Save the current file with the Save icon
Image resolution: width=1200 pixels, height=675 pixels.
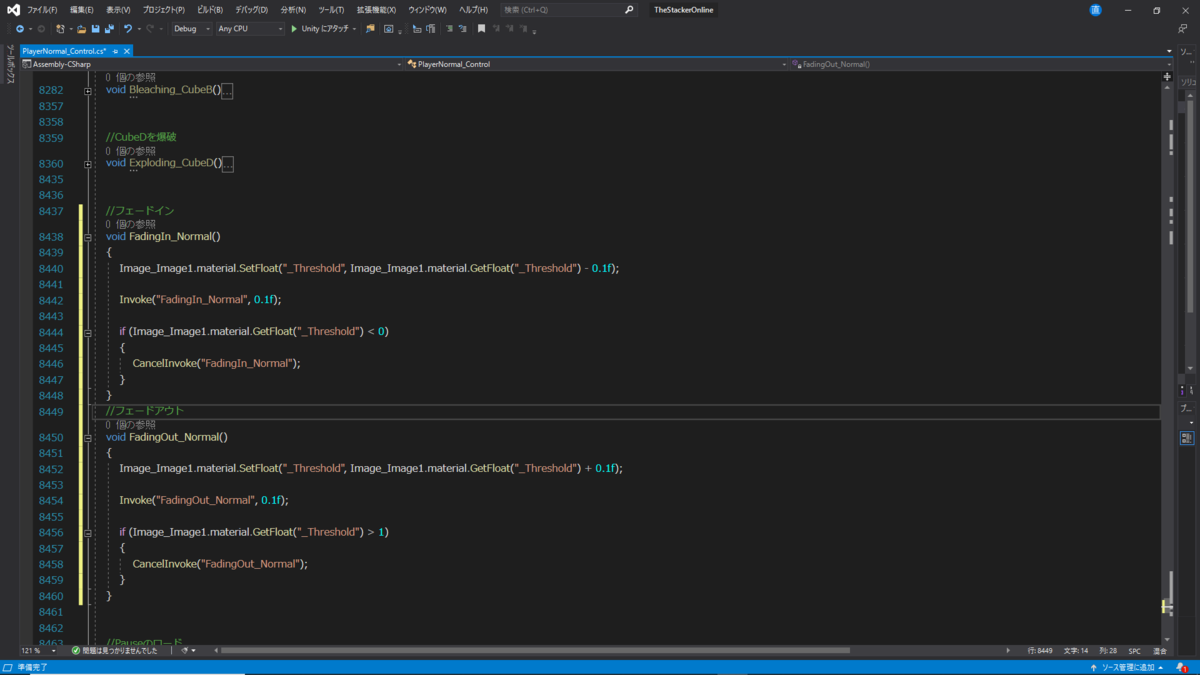pyautogui.click(x=96, y=29)
